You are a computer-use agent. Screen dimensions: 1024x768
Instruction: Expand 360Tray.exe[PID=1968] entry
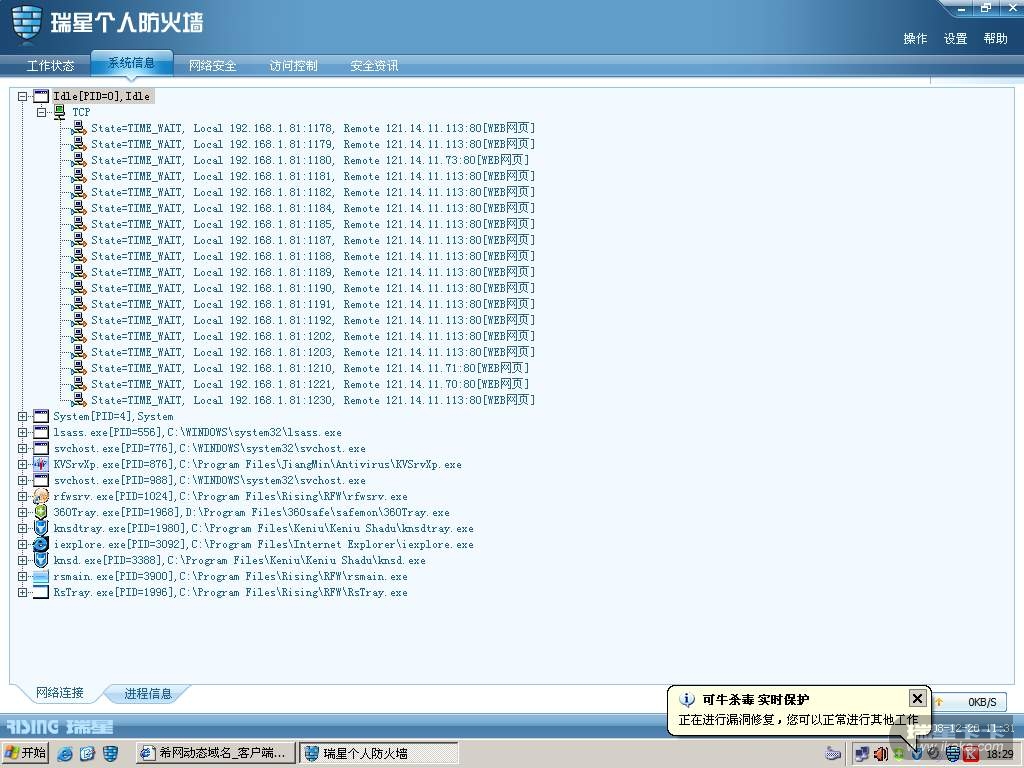22,512
